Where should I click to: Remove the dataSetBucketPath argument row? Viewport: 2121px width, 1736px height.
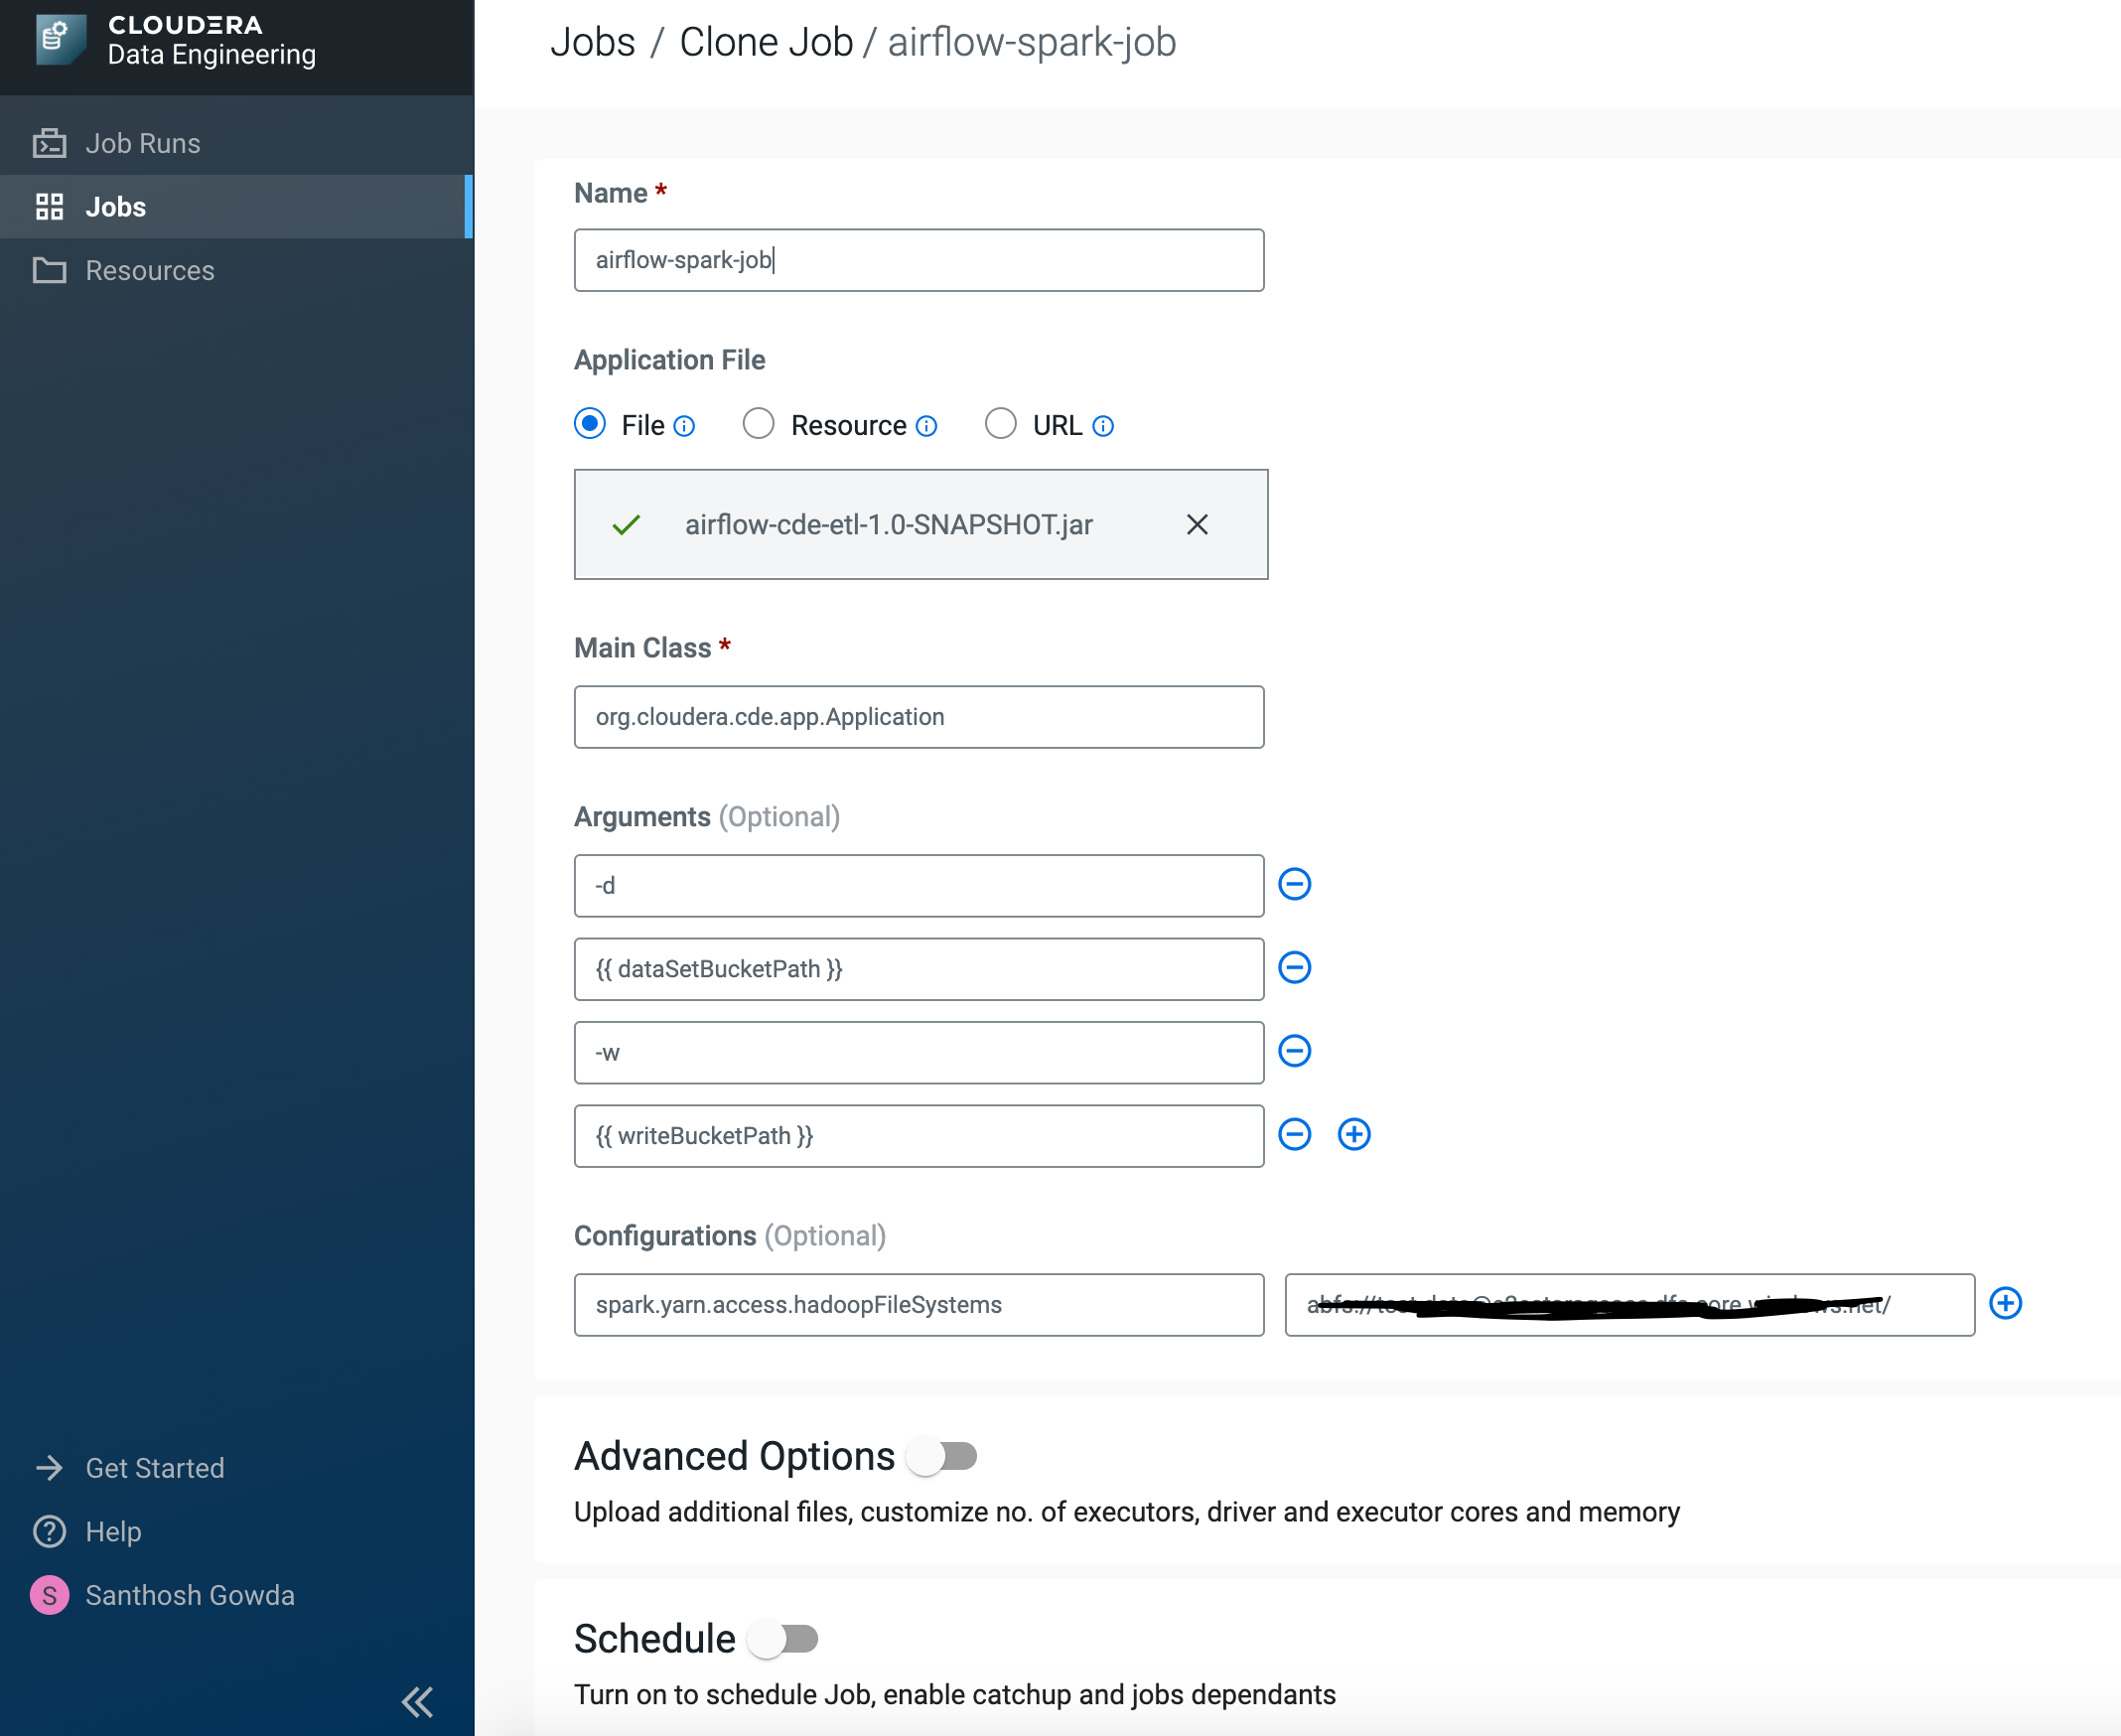pyautogui.click(x=1294, y=967)
